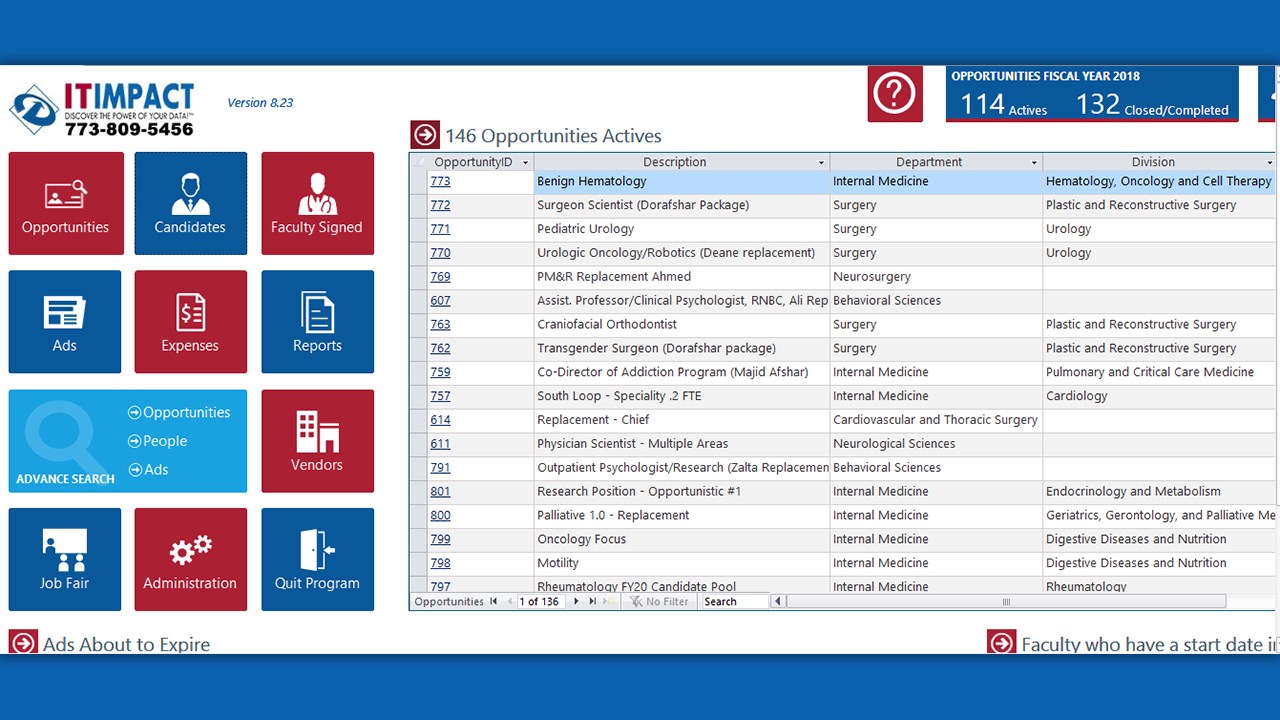Image resolution: width=1280 pixels, height=720 pixels.
Task: Open the Ads tile with newspaper icon
Action: tap(65, 322)
